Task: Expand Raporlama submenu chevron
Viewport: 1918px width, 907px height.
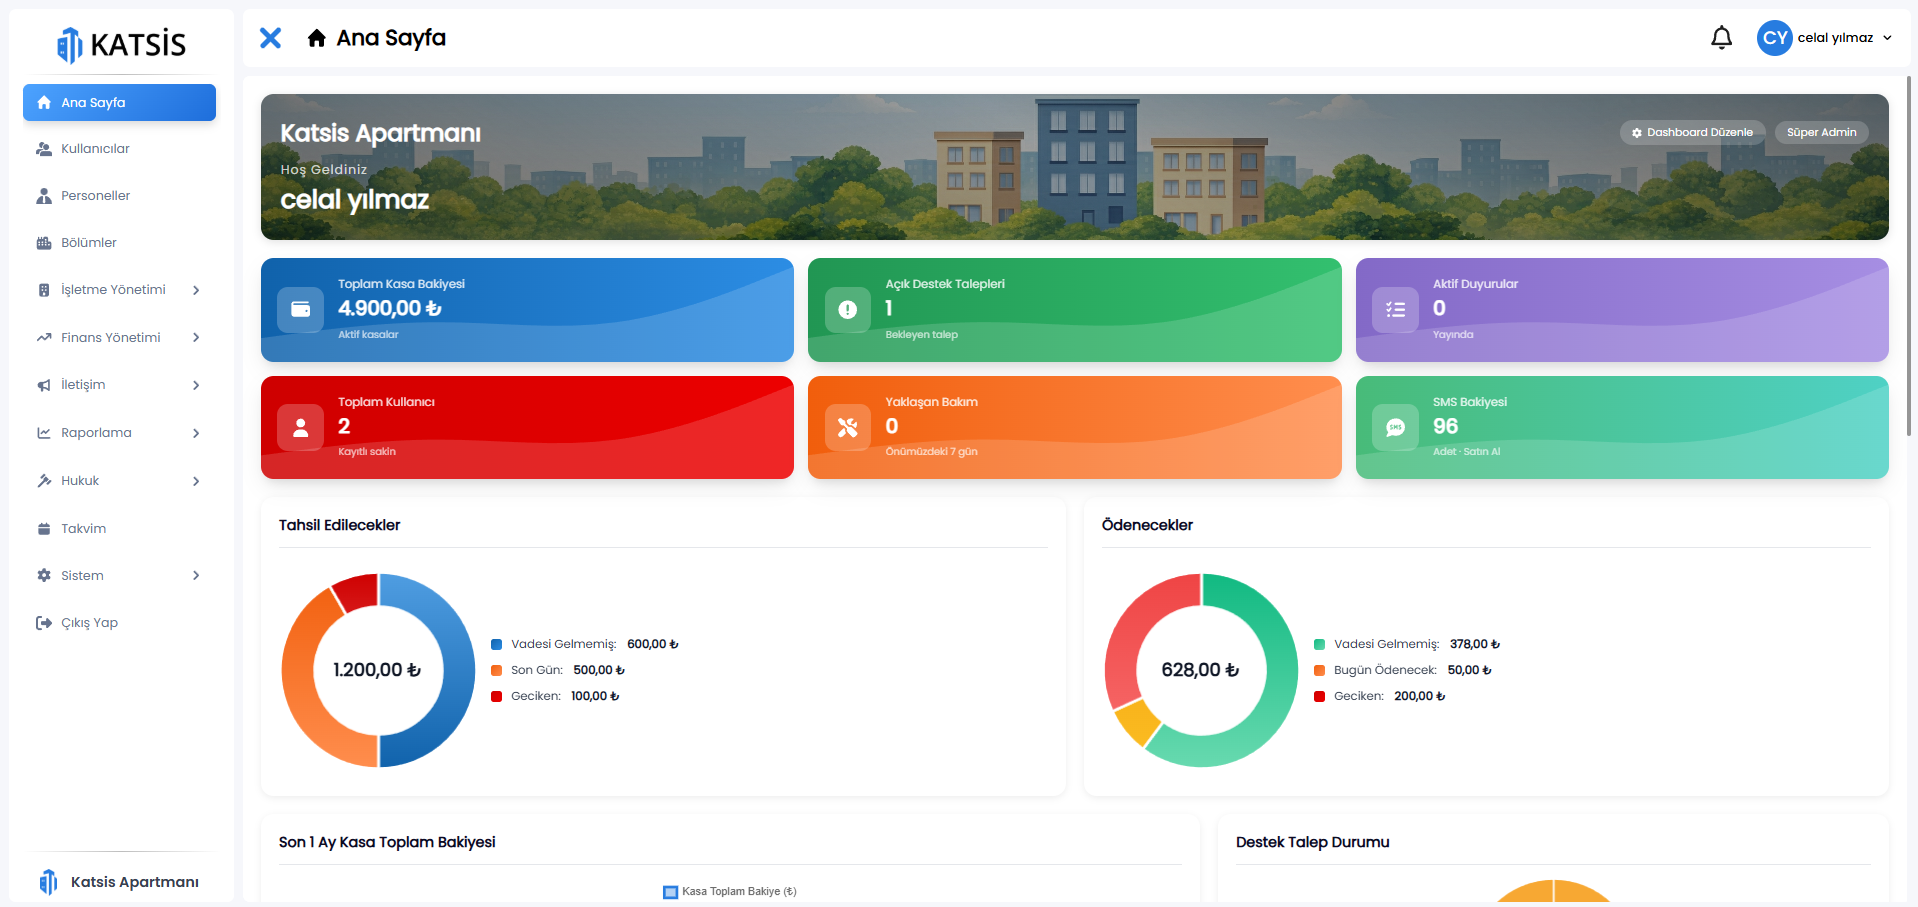Action: click(x=196, y=433)
